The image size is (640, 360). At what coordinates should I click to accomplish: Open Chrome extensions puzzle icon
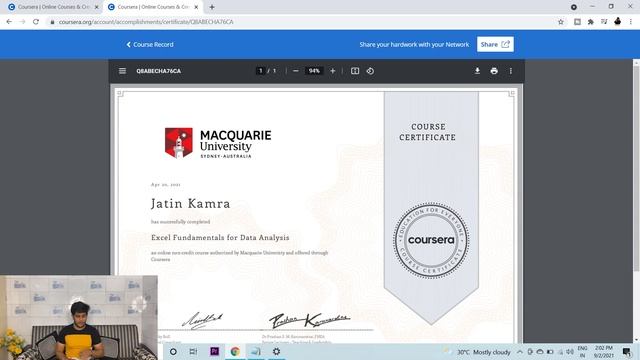click(x=590, y=22)
